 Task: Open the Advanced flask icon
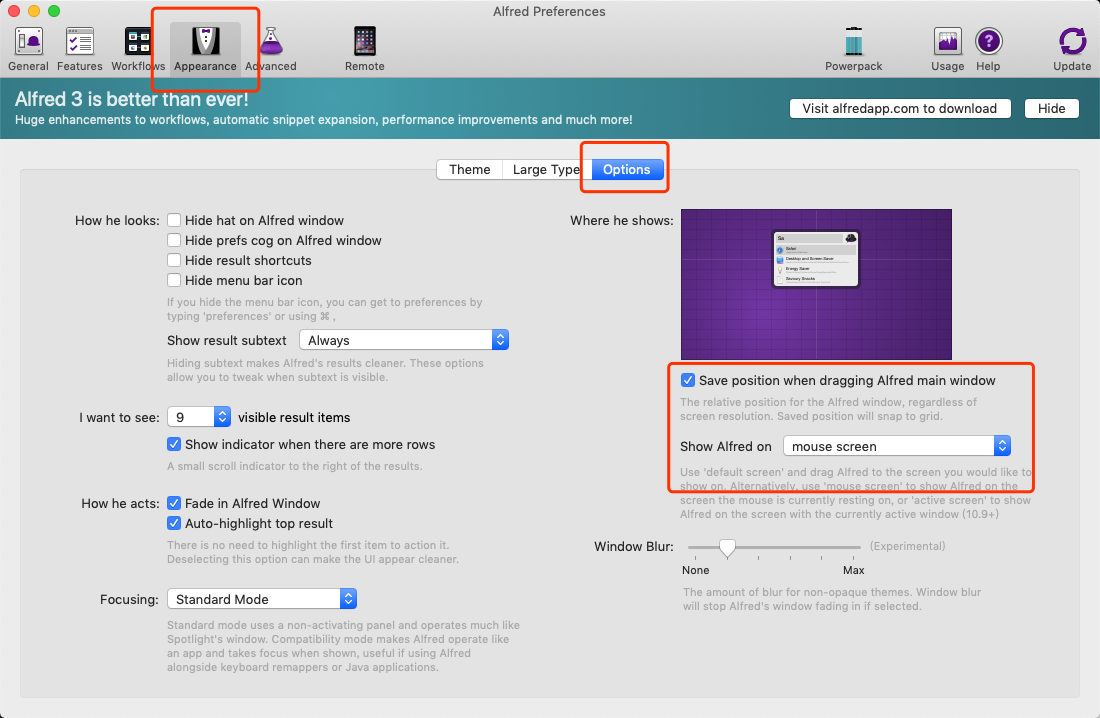click(x=271, y=41)
